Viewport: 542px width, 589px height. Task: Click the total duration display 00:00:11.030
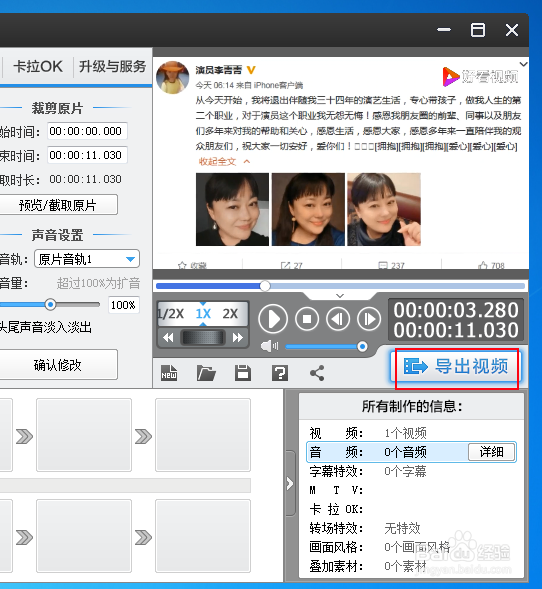[x=456, y=330]
